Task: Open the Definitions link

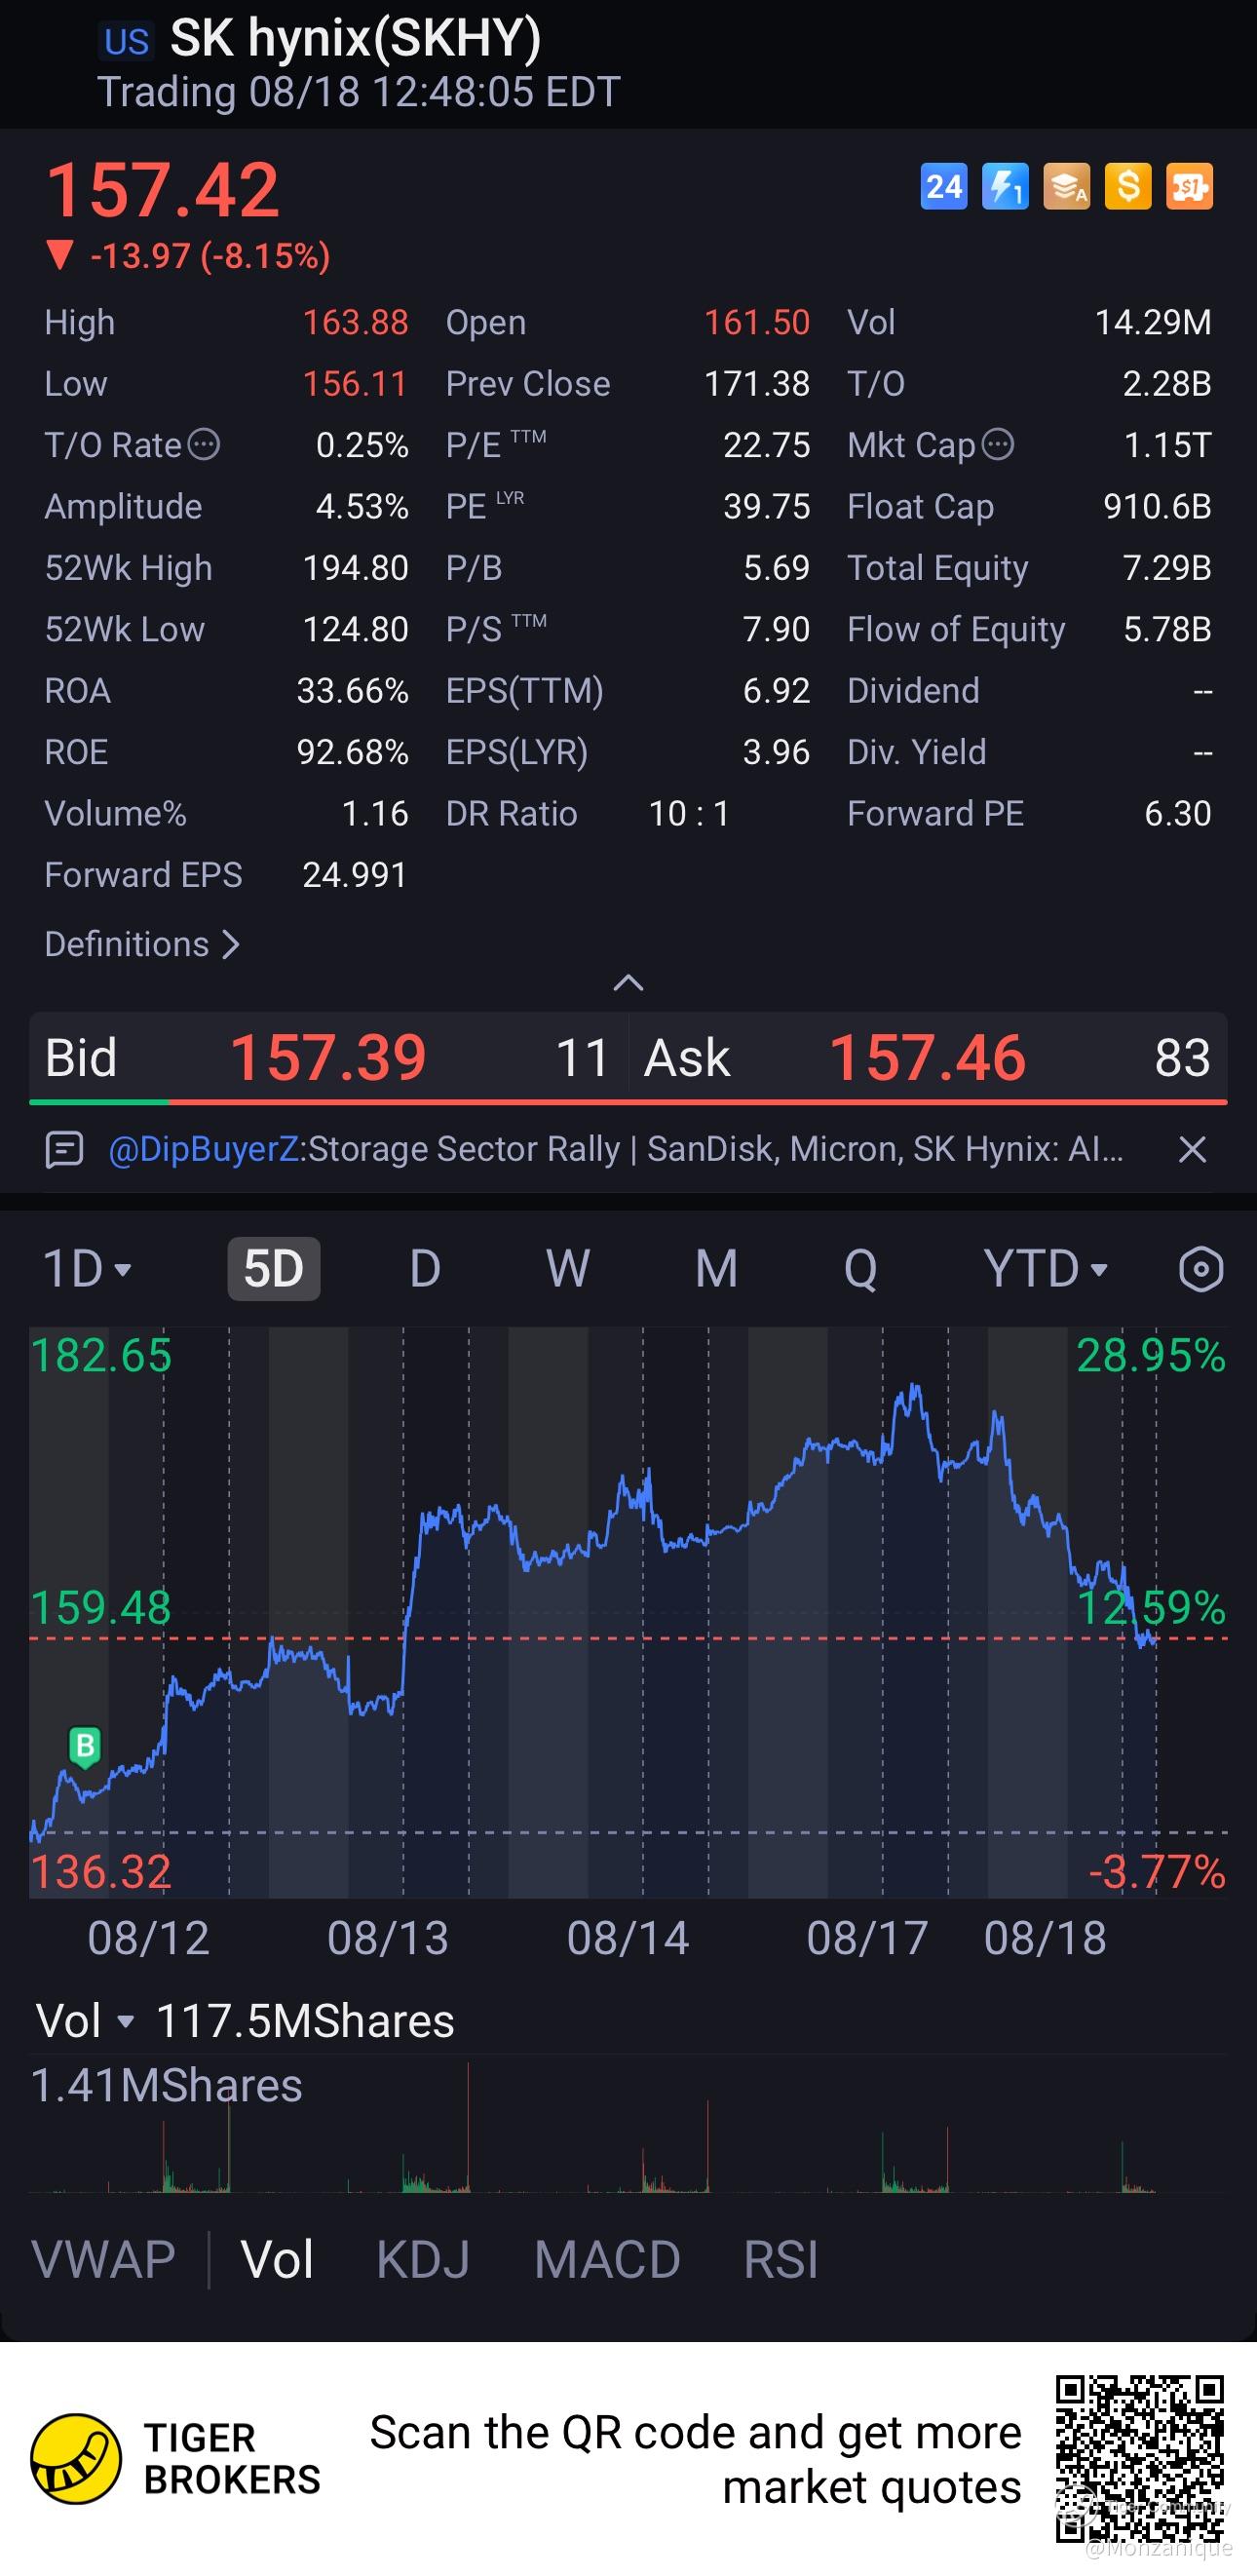Action: coord(142,944)
